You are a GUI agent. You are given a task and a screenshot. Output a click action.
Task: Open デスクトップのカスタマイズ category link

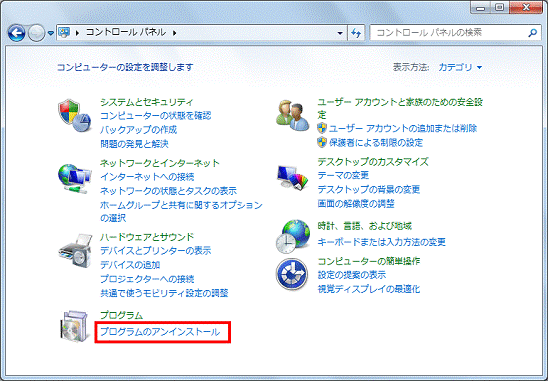coord(373,162)
